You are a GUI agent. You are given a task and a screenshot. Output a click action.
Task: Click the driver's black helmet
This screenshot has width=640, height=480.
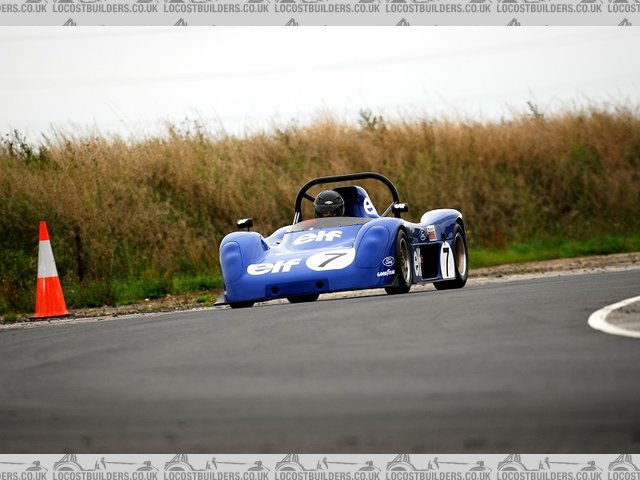point(329,203)
